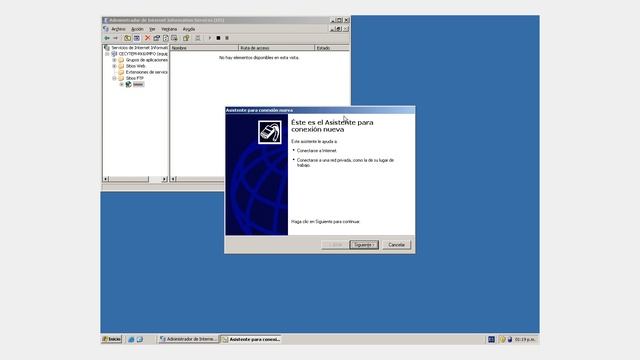Collapse the local computer node in tree
The width and height of the screenshot is (640, 360).
(107, 53)
